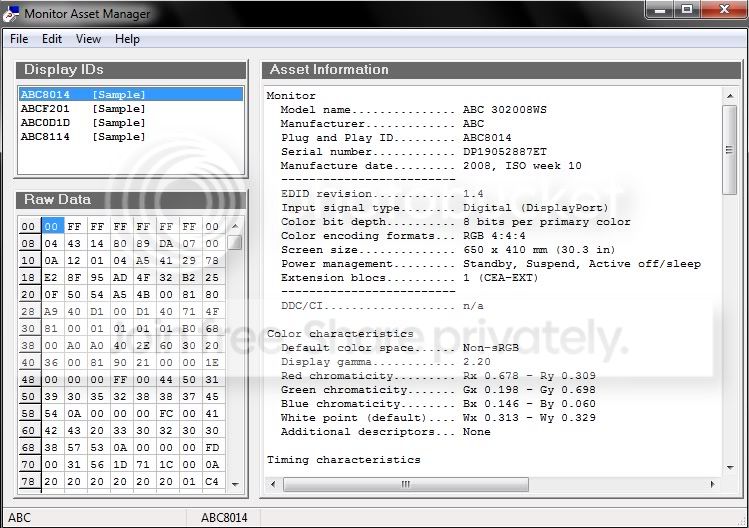Image resolution: width=749 pixels, height=528 pixels.
Task: Open the Edit menu
Action: 52,39
